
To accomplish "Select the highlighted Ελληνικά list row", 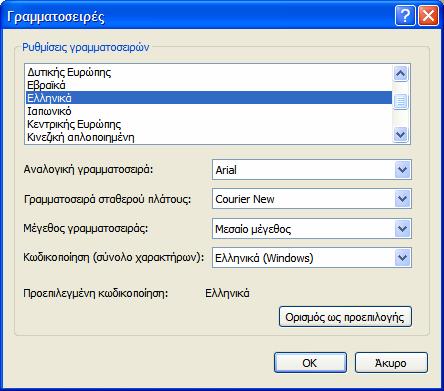I will [209, 98].
